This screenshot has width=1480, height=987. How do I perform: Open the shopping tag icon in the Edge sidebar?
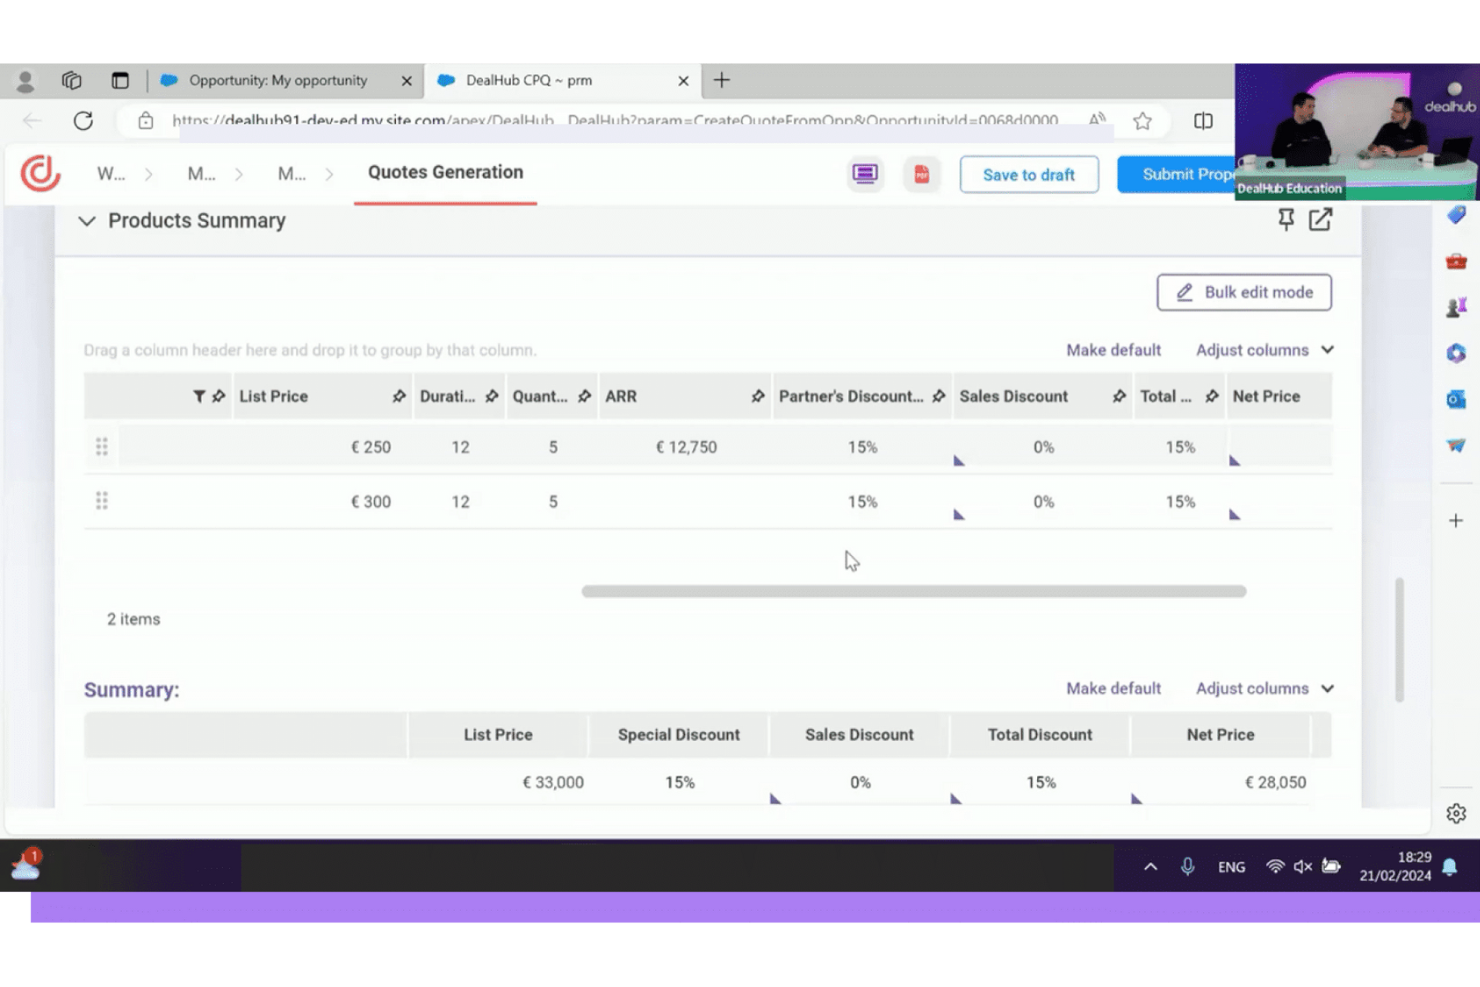(1456, 215)
